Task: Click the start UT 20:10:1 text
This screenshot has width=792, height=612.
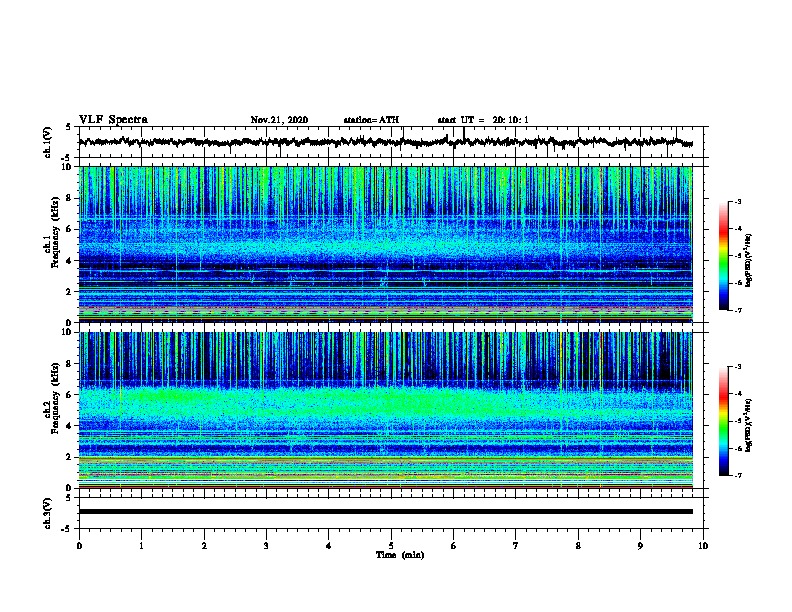Action: tap(483, 120)
